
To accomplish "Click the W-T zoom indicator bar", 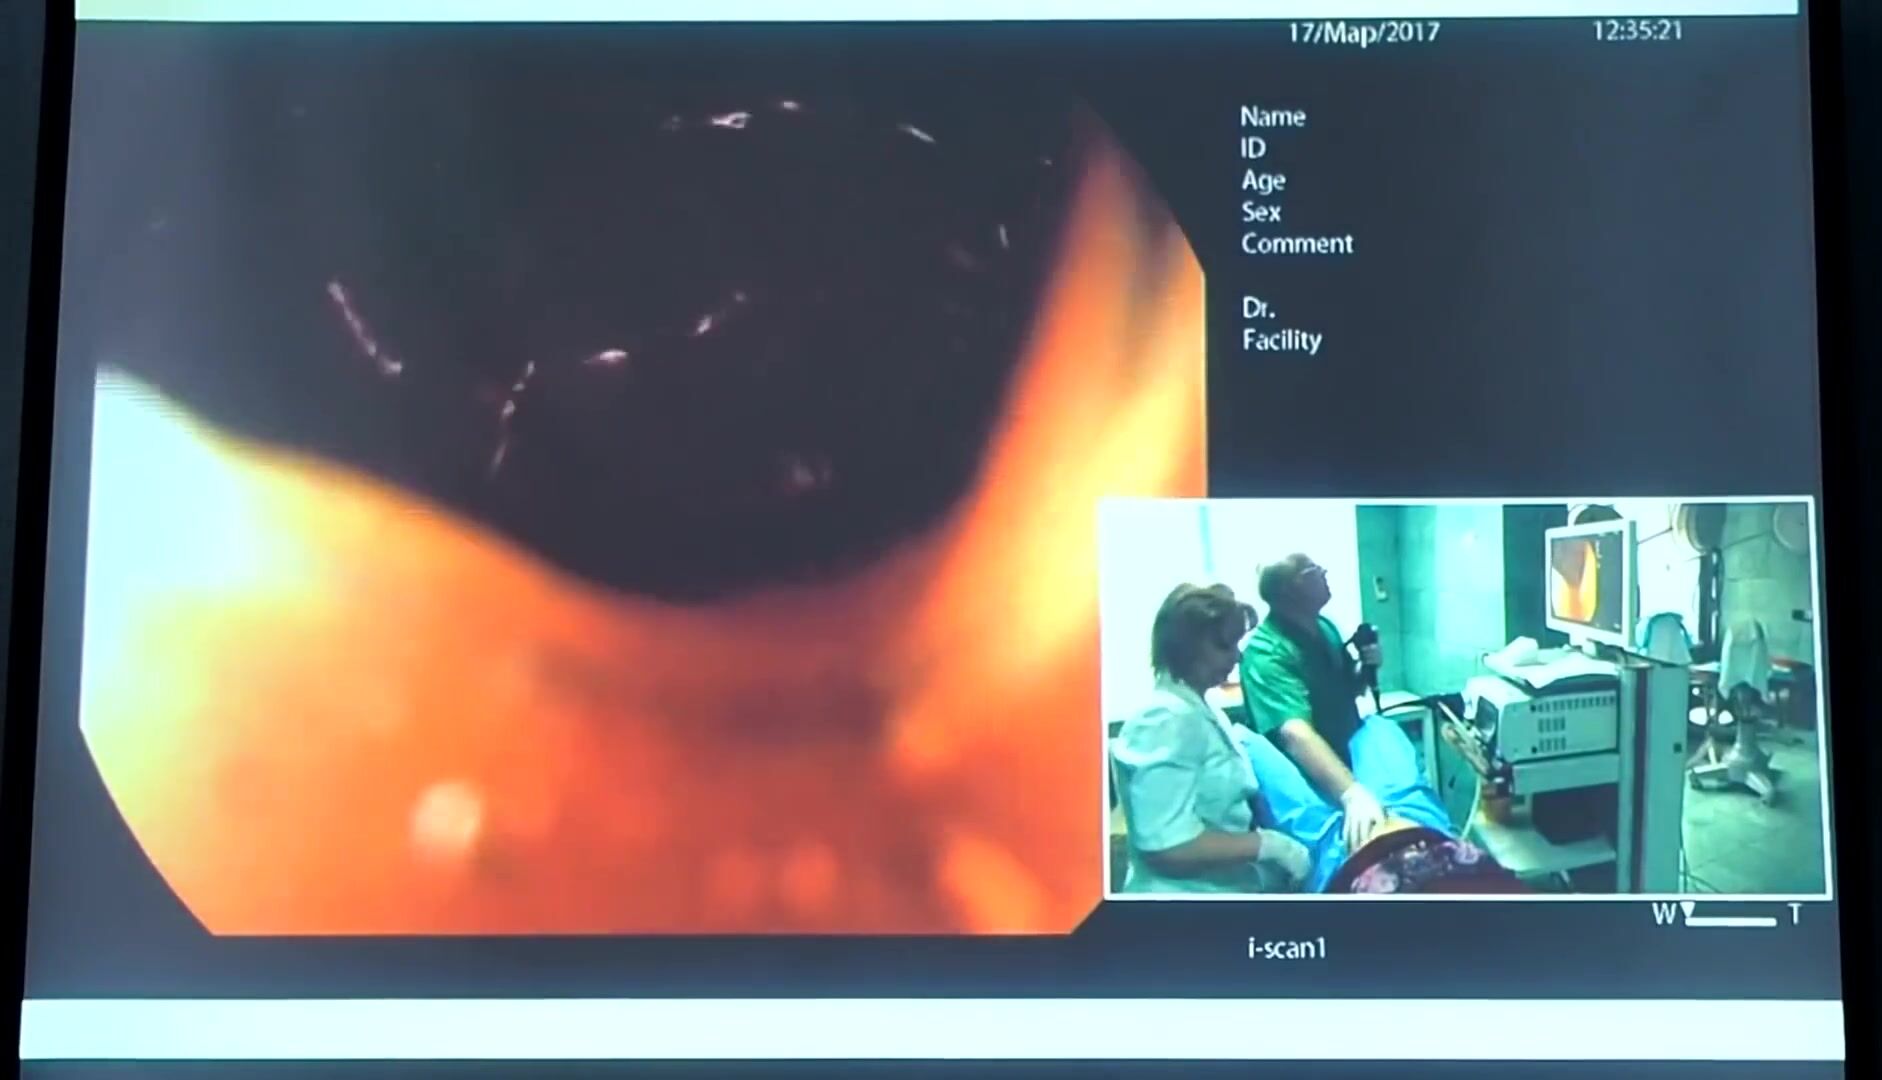I will click(1730, 921).
